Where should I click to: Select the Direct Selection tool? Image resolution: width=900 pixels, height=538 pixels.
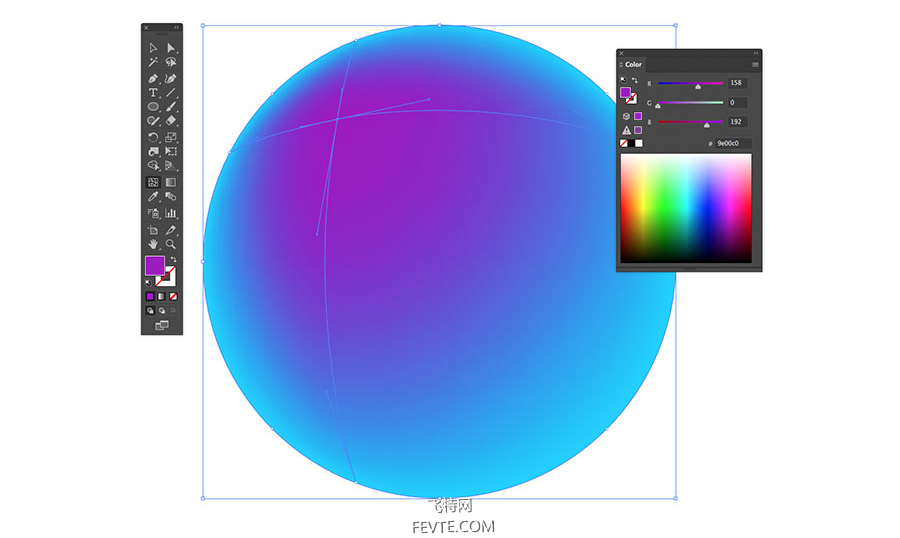point(170,48)
